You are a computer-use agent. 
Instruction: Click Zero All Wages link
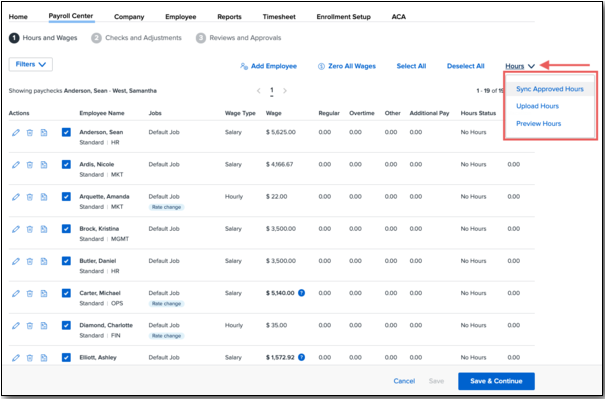point(346,66)
